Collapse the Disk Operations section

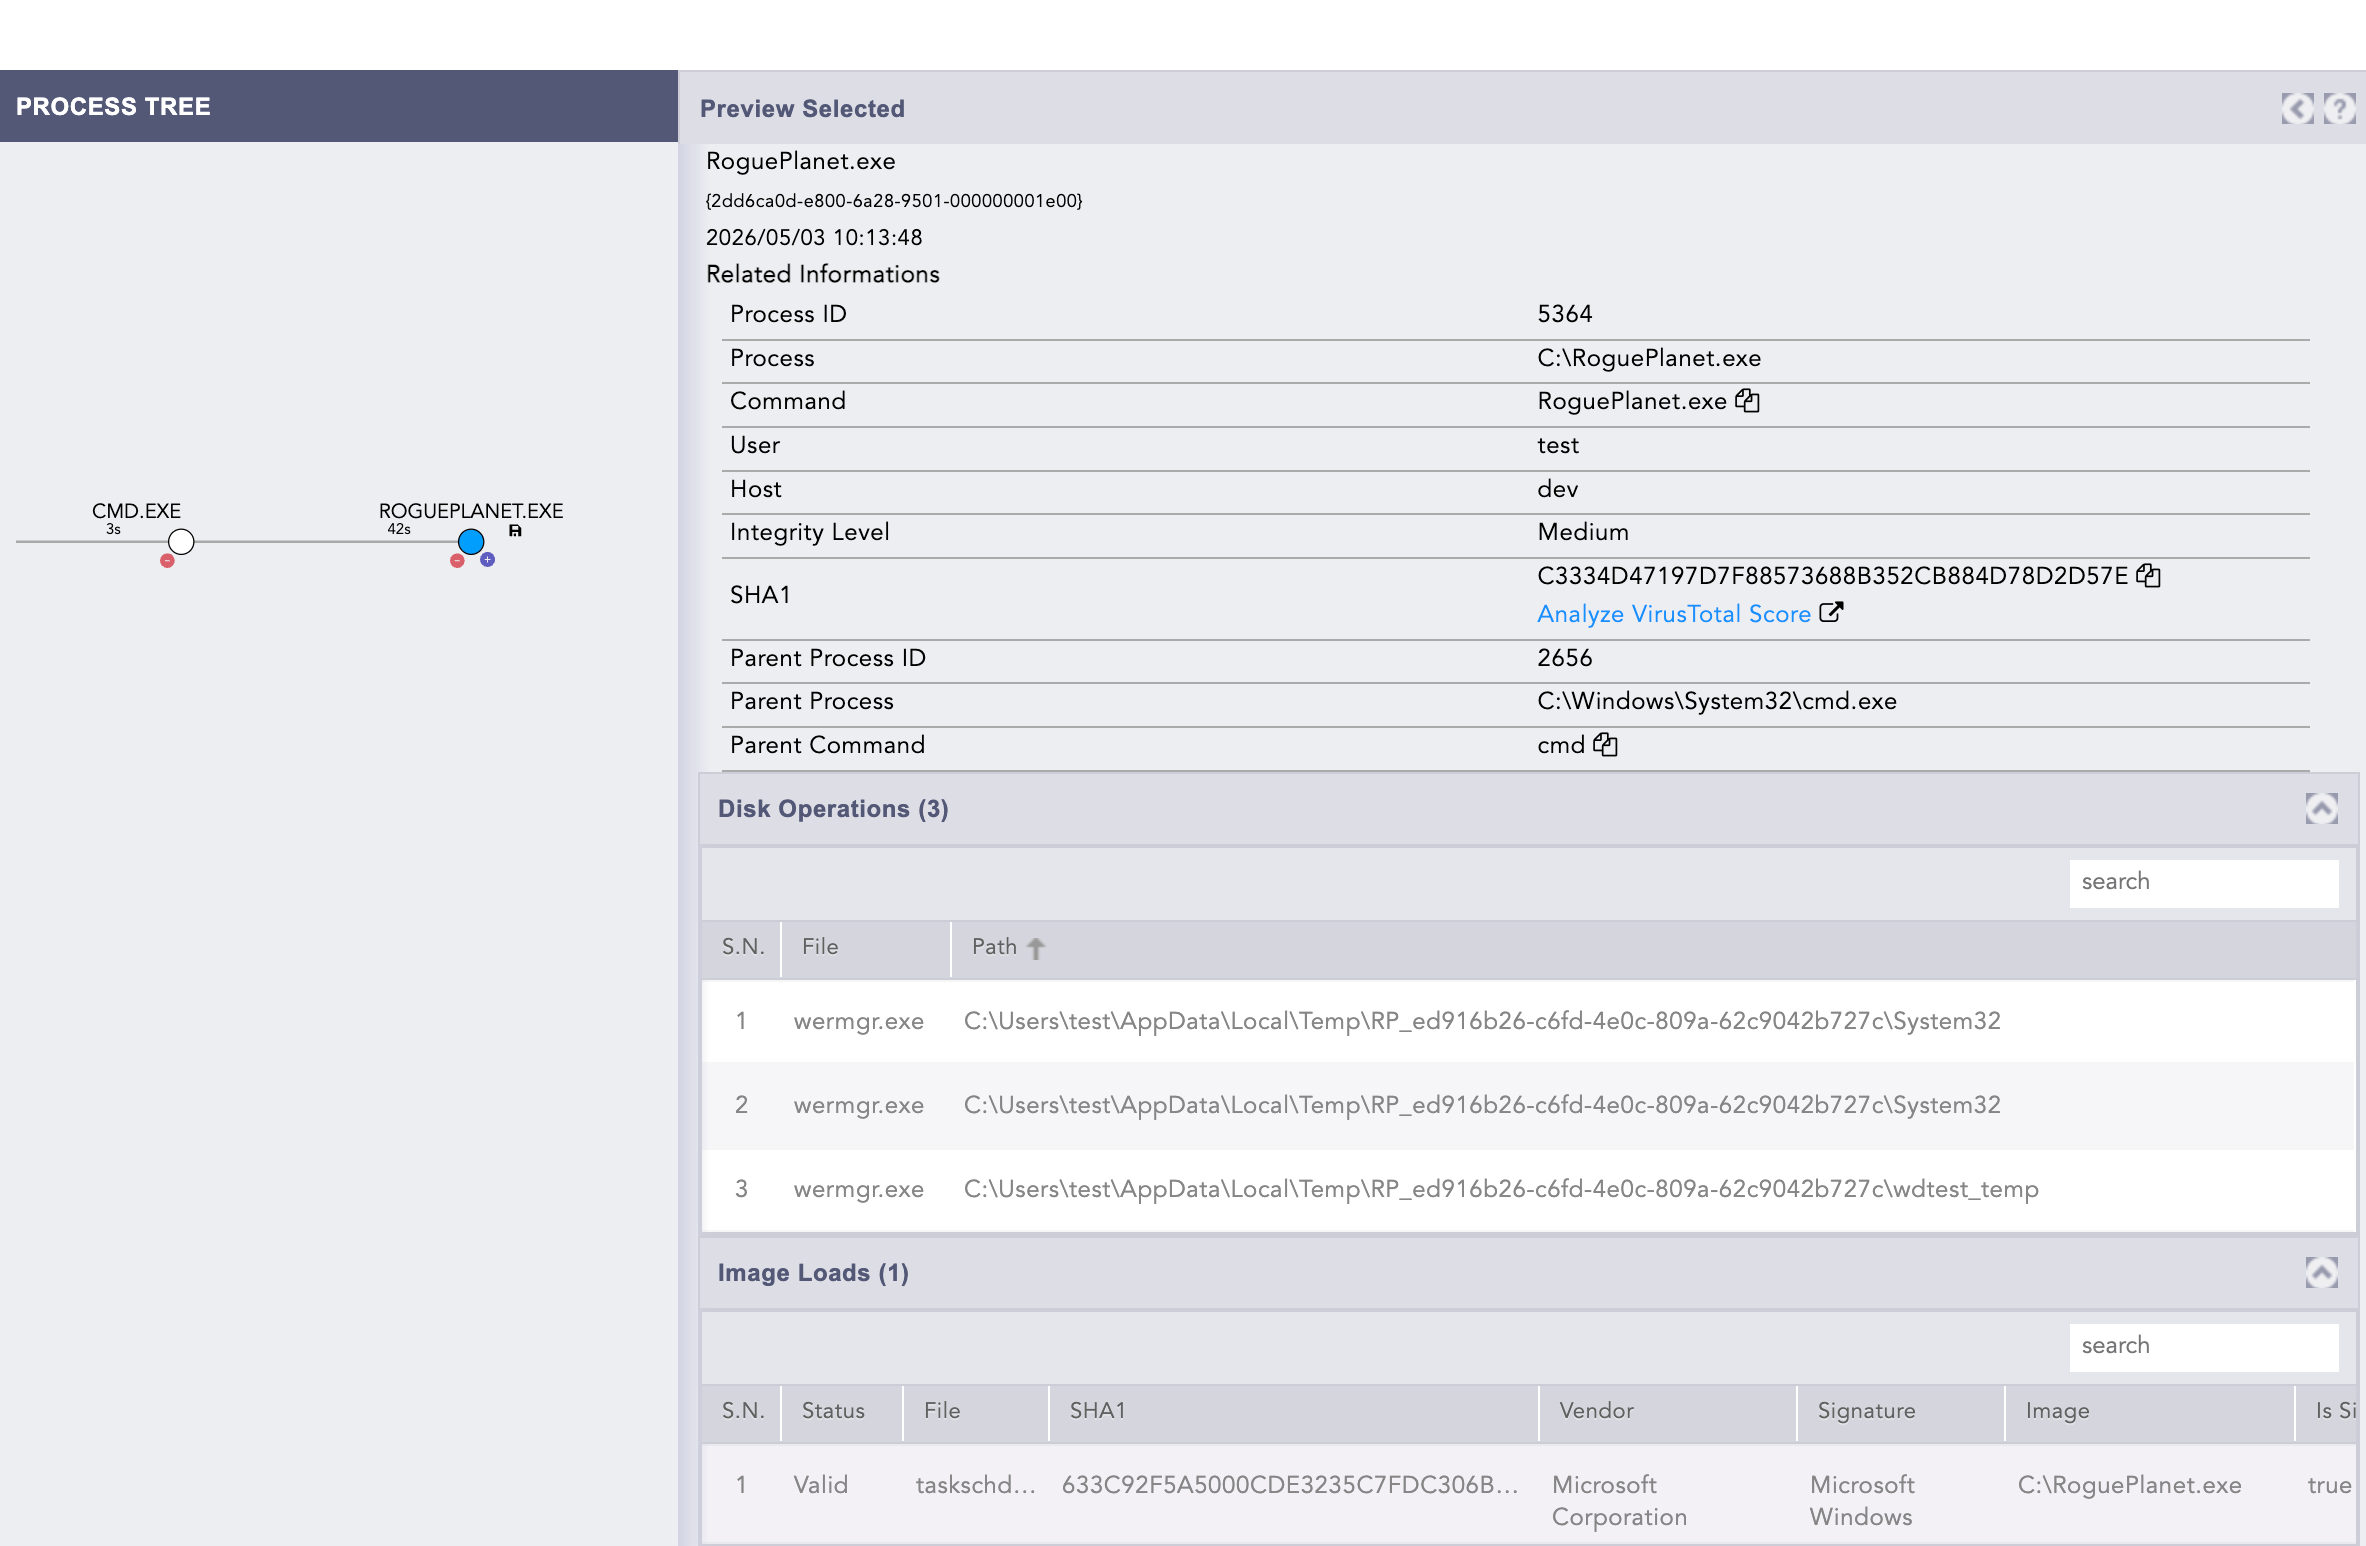coord(2321,808)
